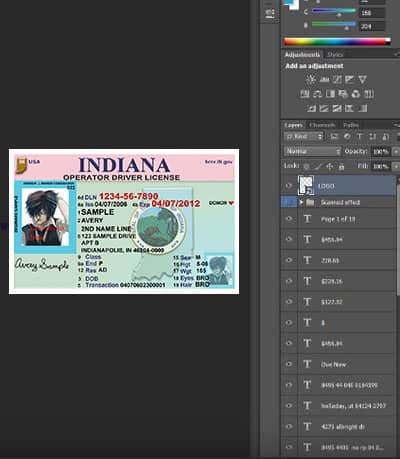Add a Levels adjustment
This screenshot has height=459, width=400.
(324, 79)
